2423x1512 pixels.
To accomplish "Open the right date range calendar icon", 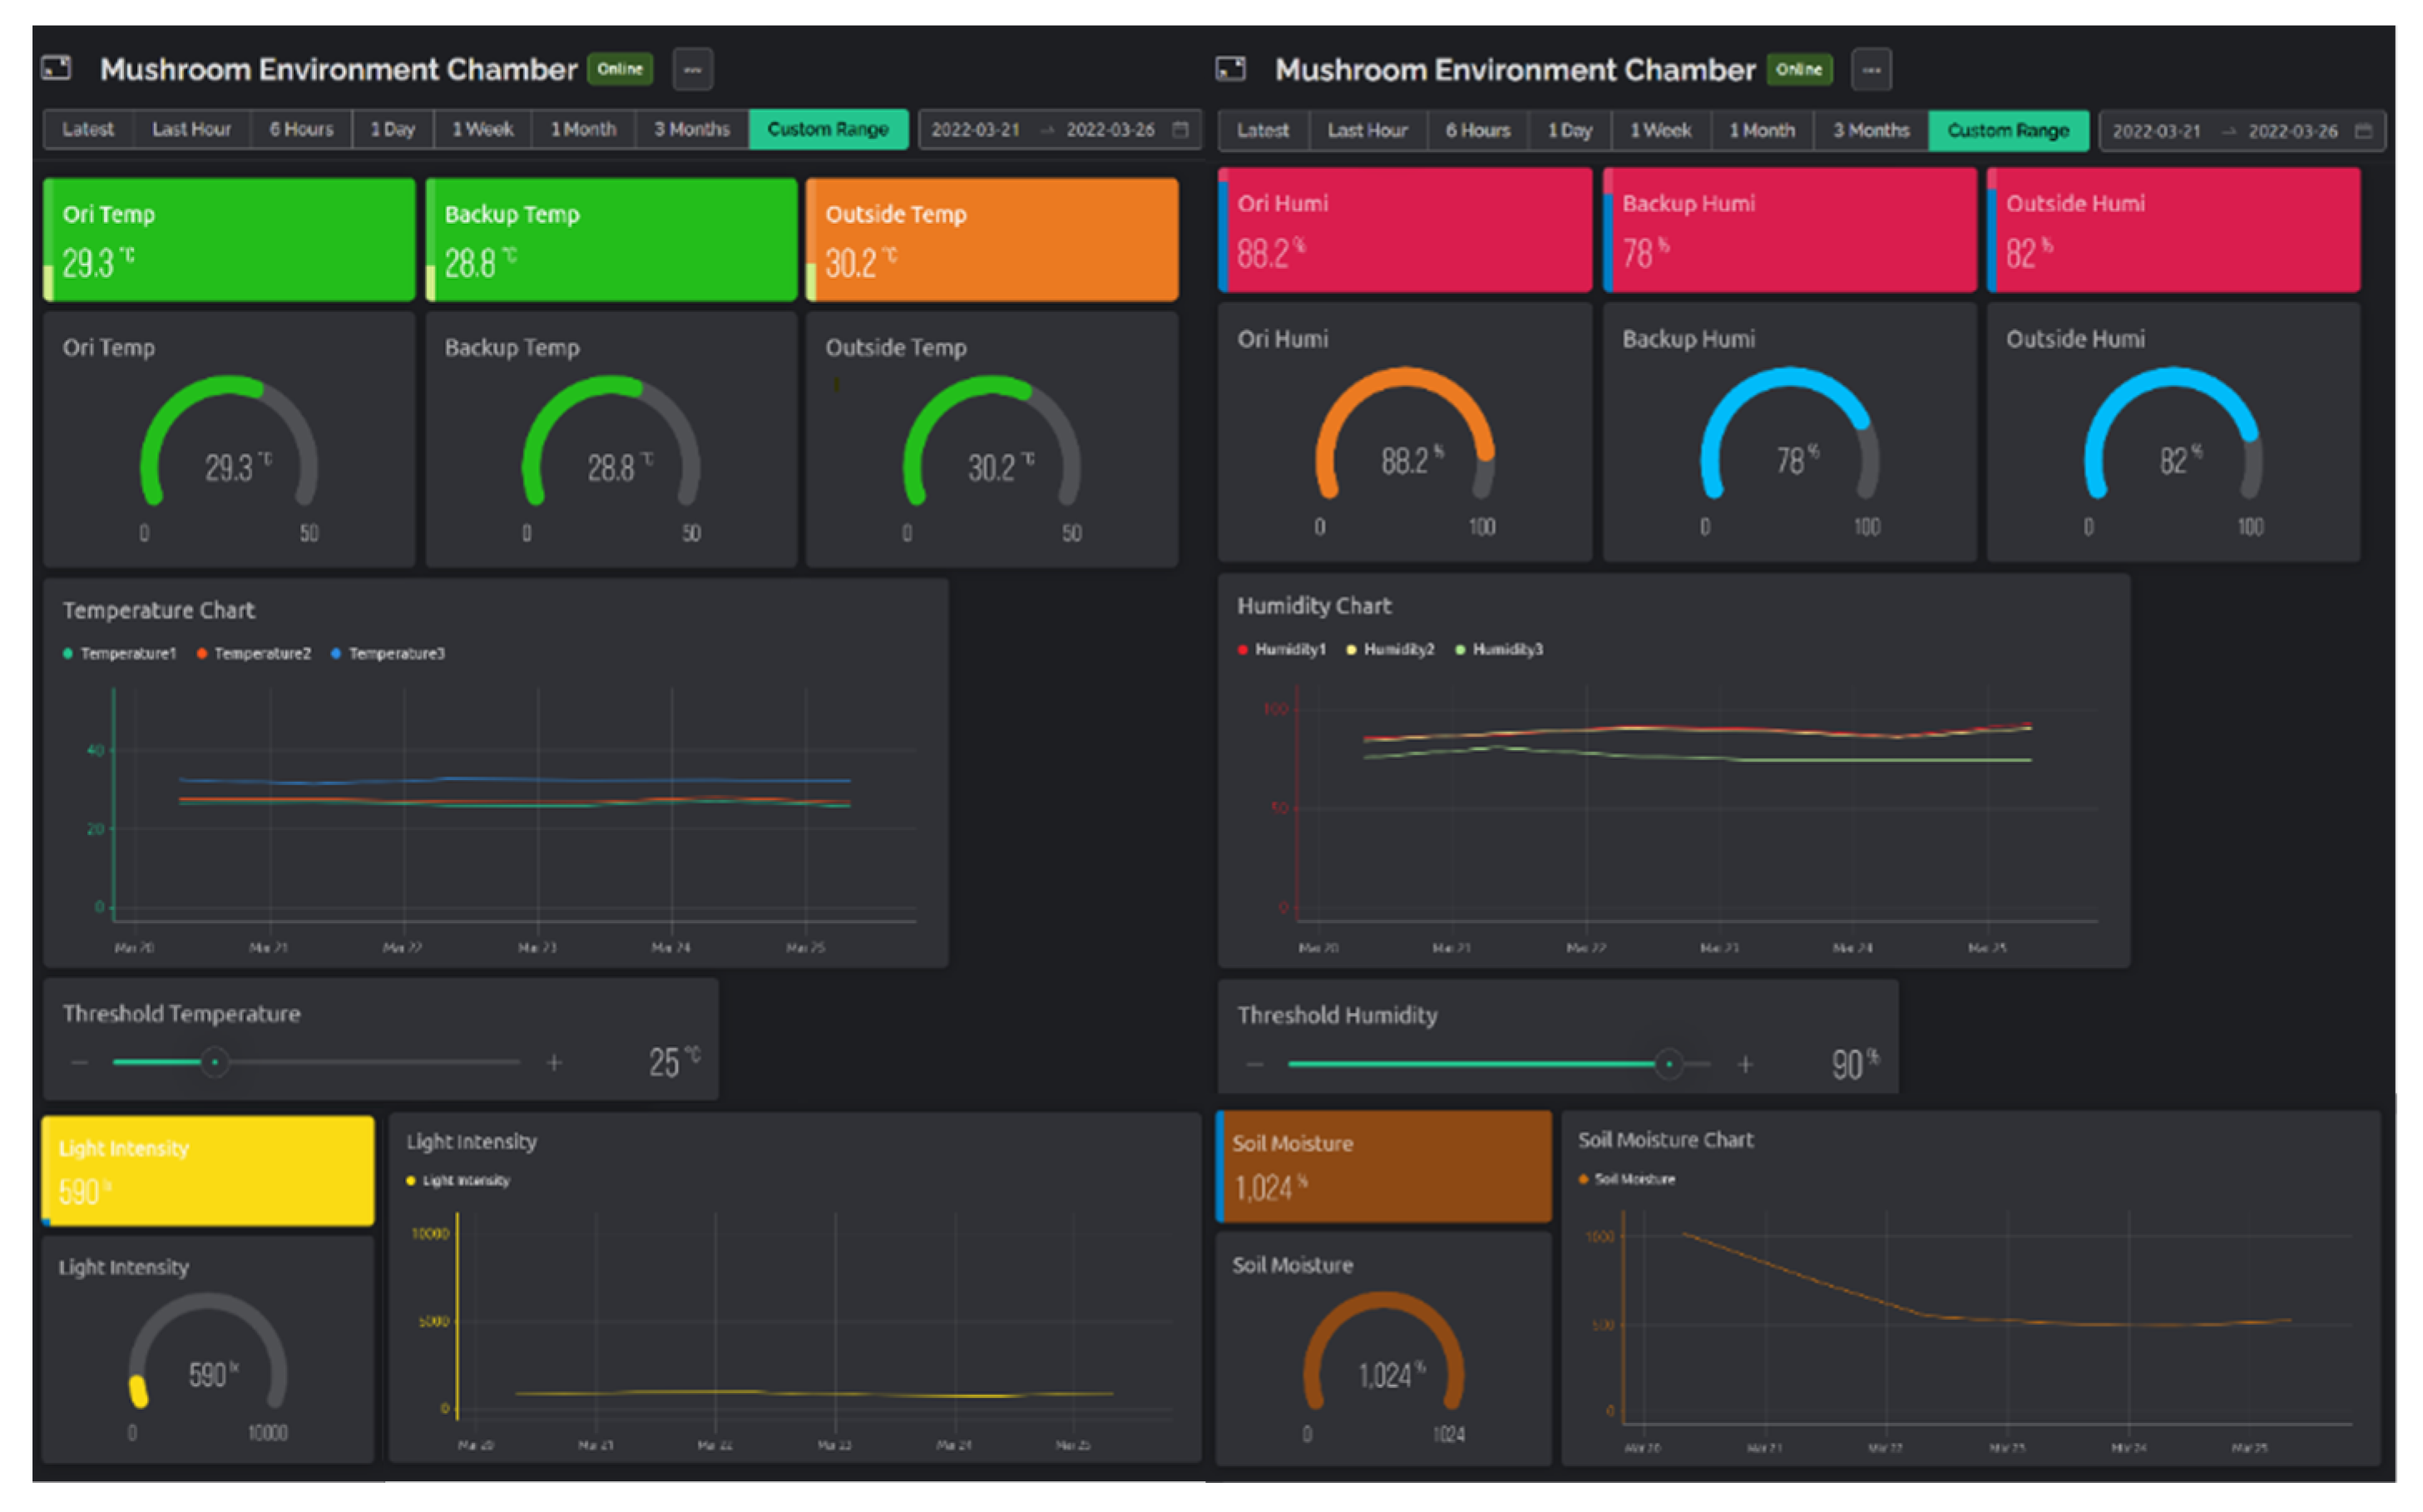I will pyautogui.click(x=2363, y=131).
